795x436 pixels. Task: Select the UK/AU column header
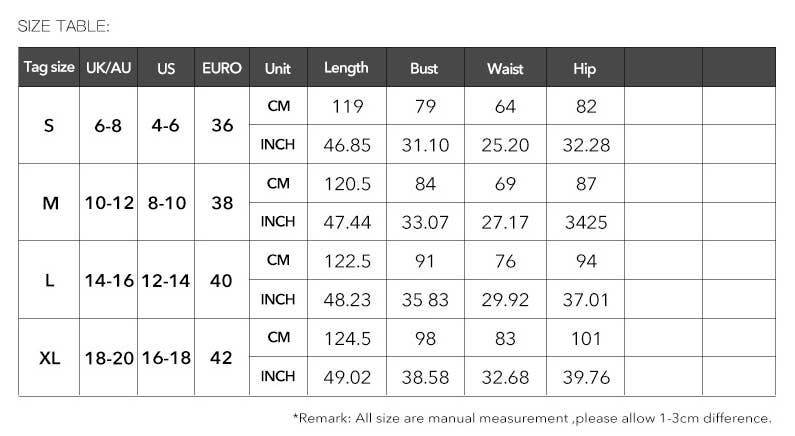108,68
